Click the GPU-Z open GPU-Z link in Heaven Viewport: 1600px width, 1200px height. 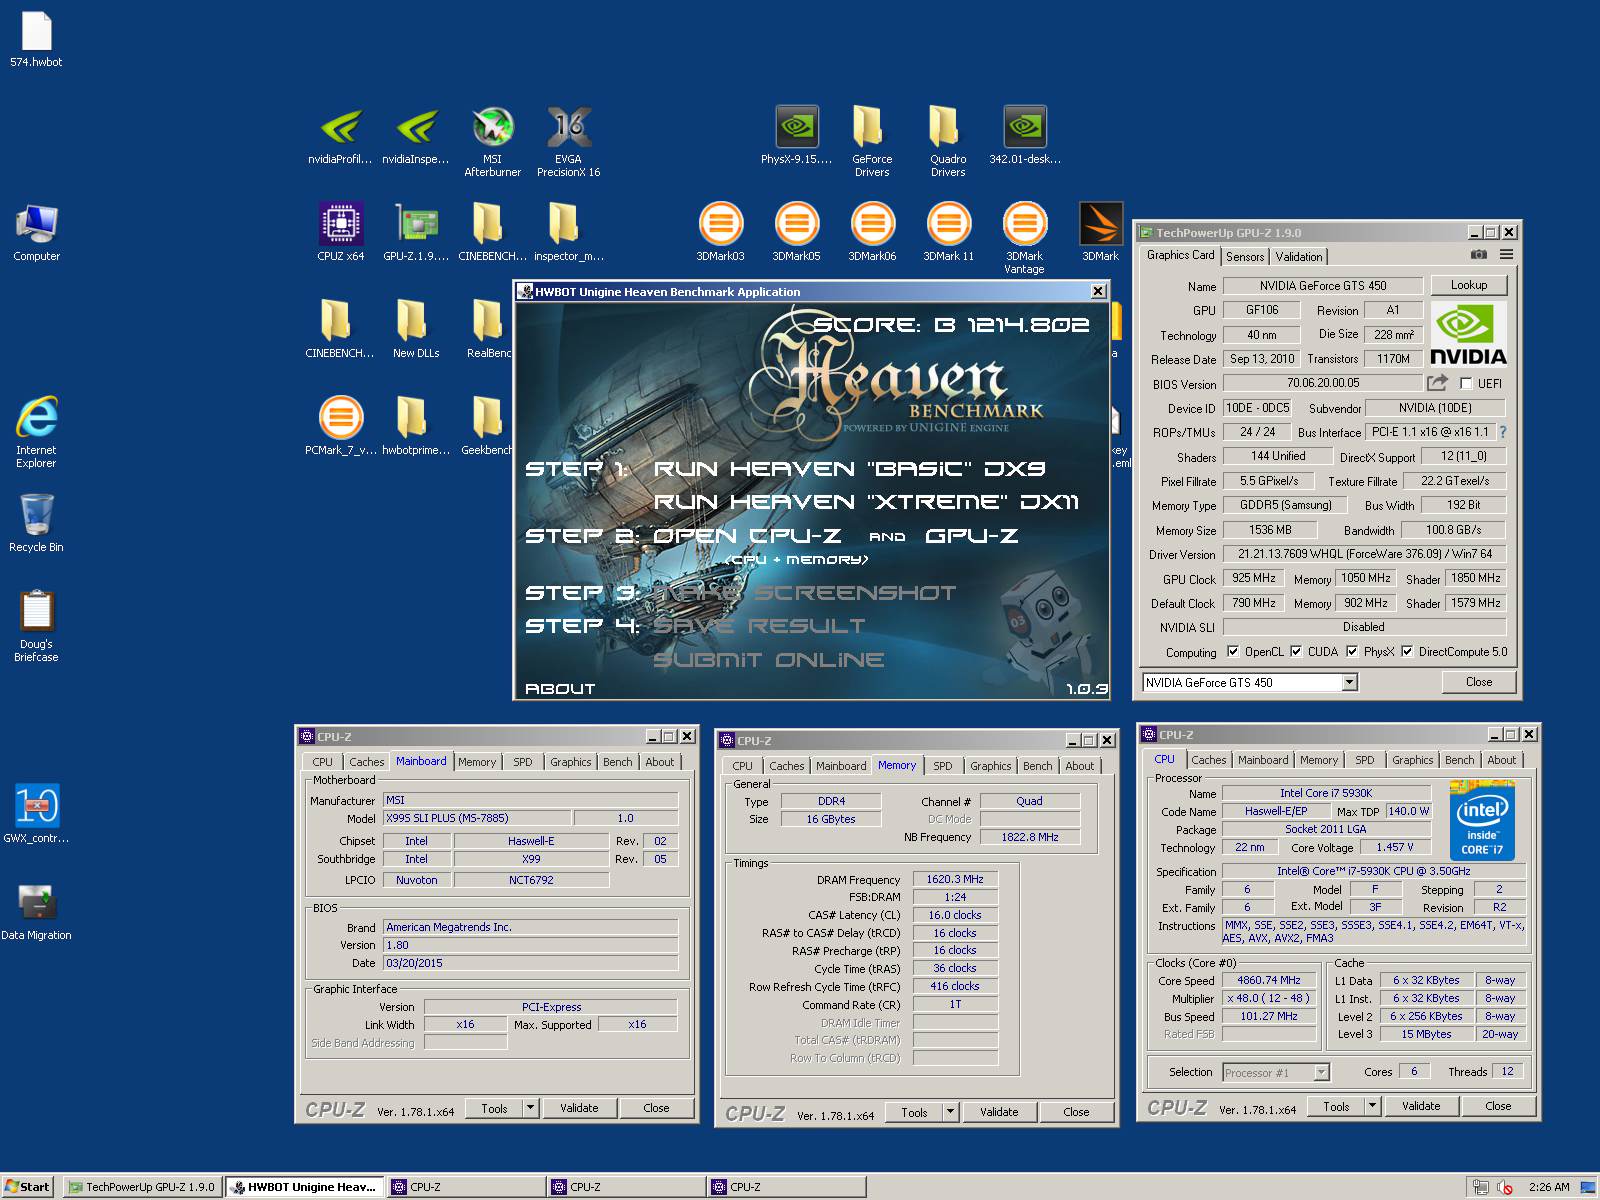(971, 536)
